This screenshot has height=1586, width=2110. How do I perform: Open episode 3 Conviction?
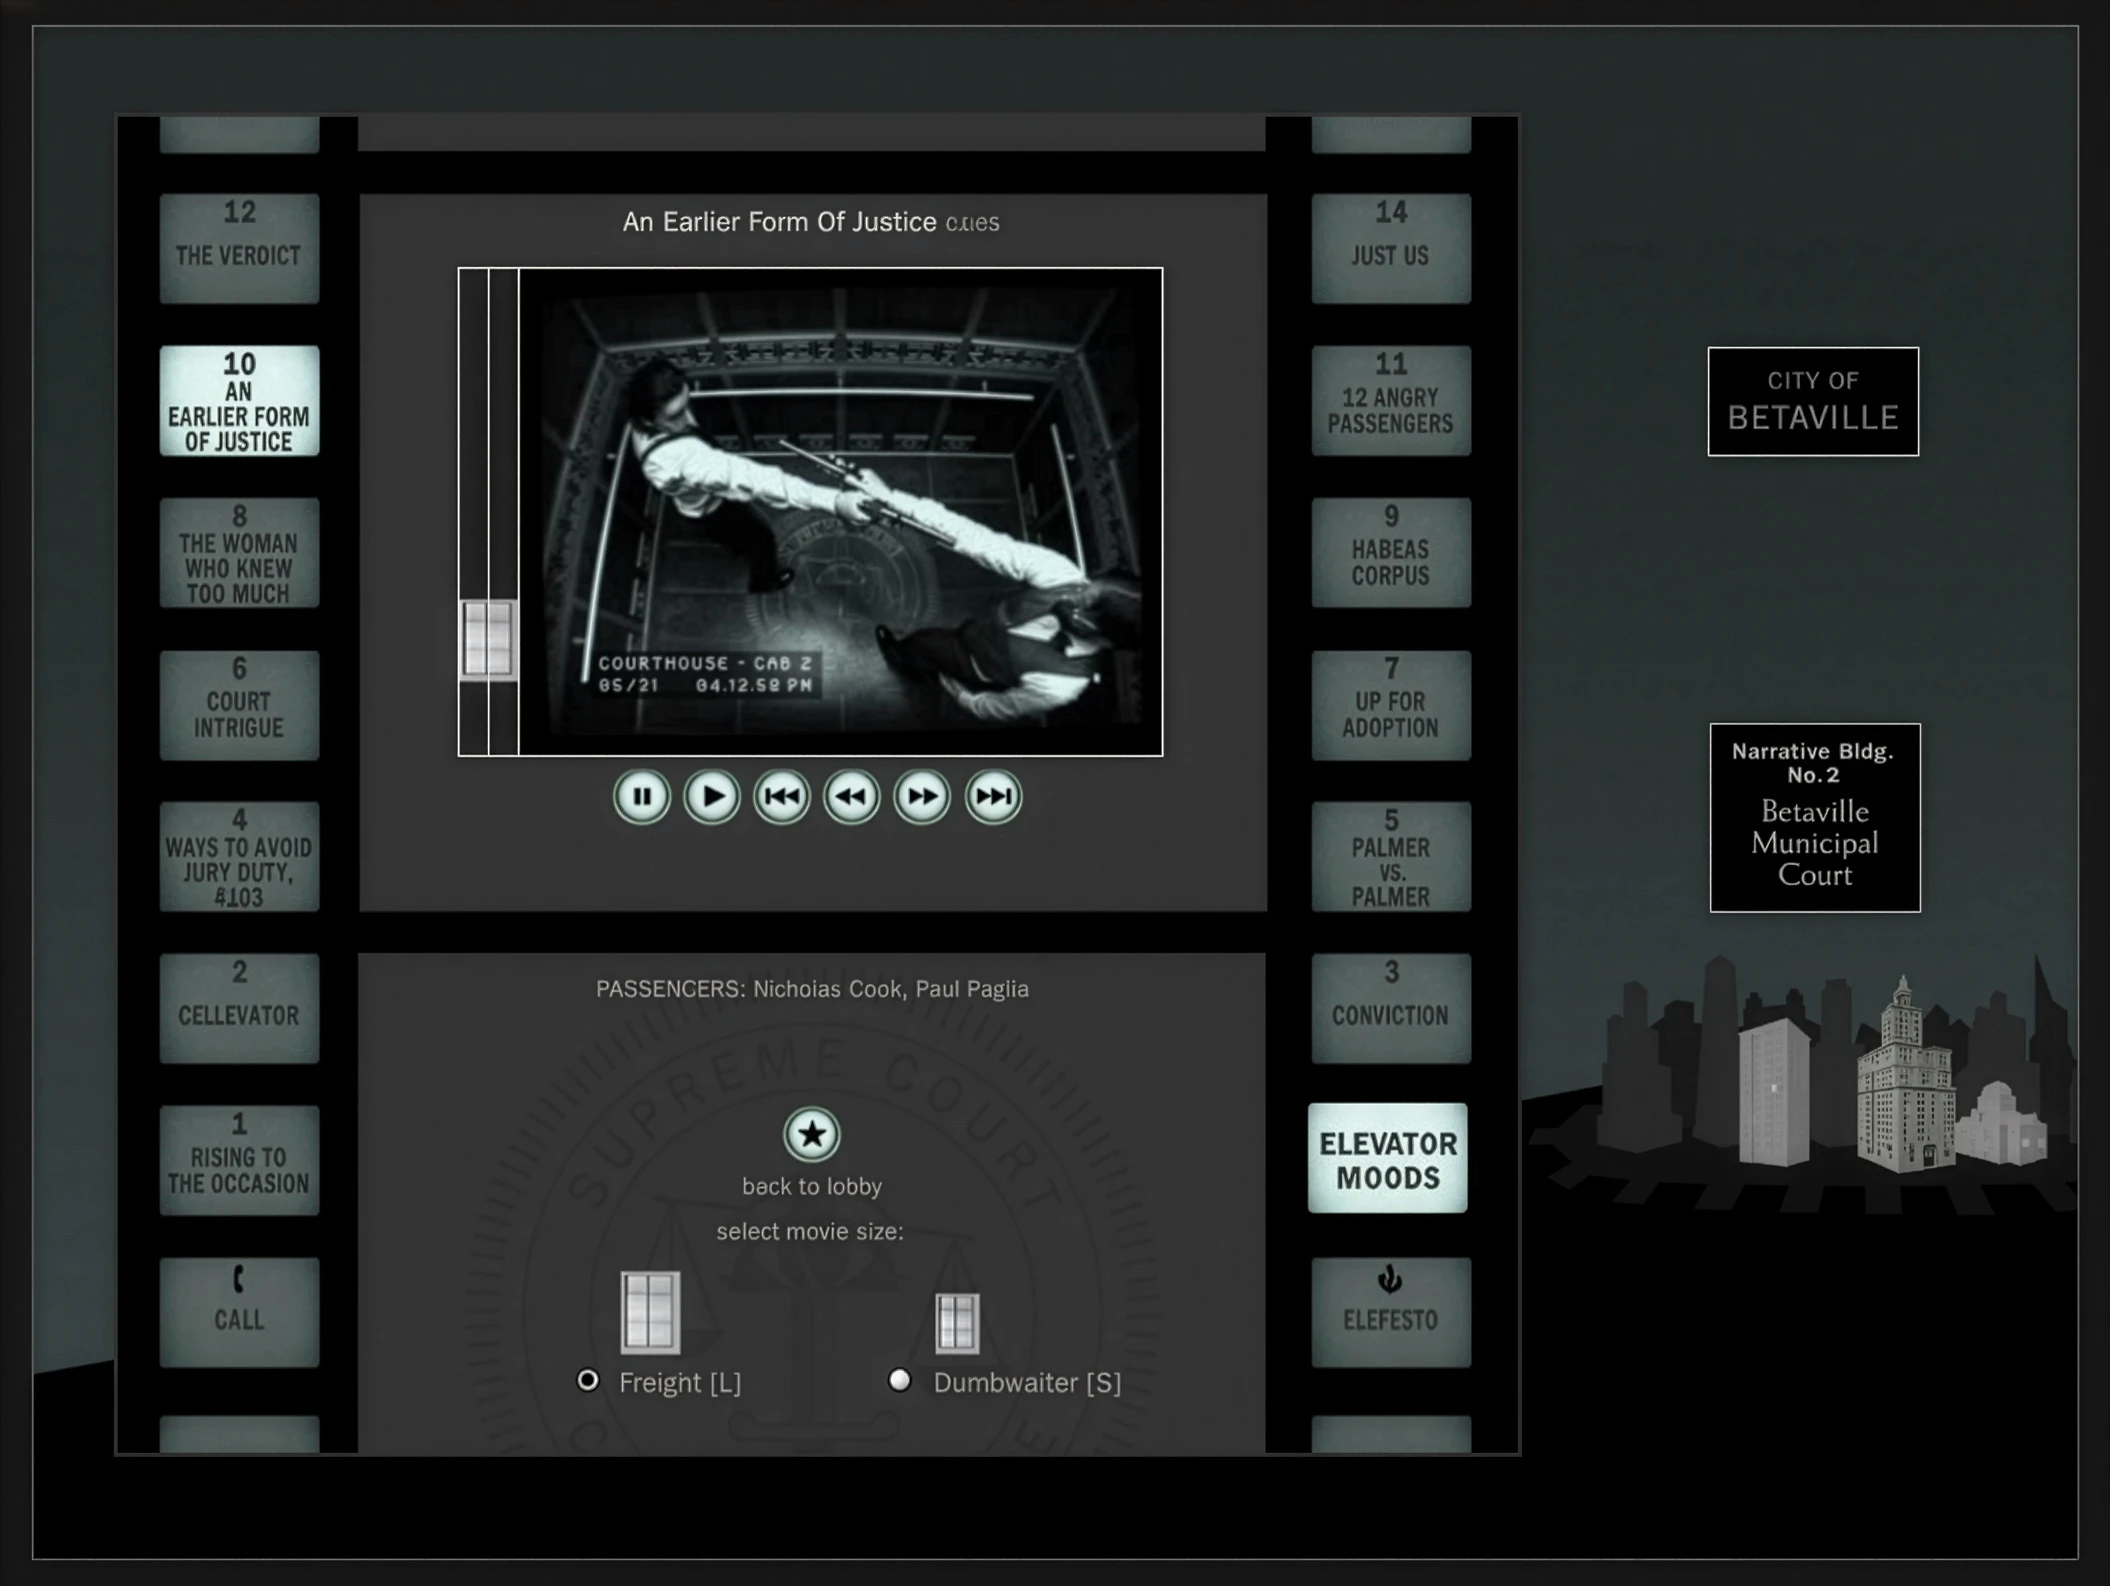click(x=1391, y=1008)
